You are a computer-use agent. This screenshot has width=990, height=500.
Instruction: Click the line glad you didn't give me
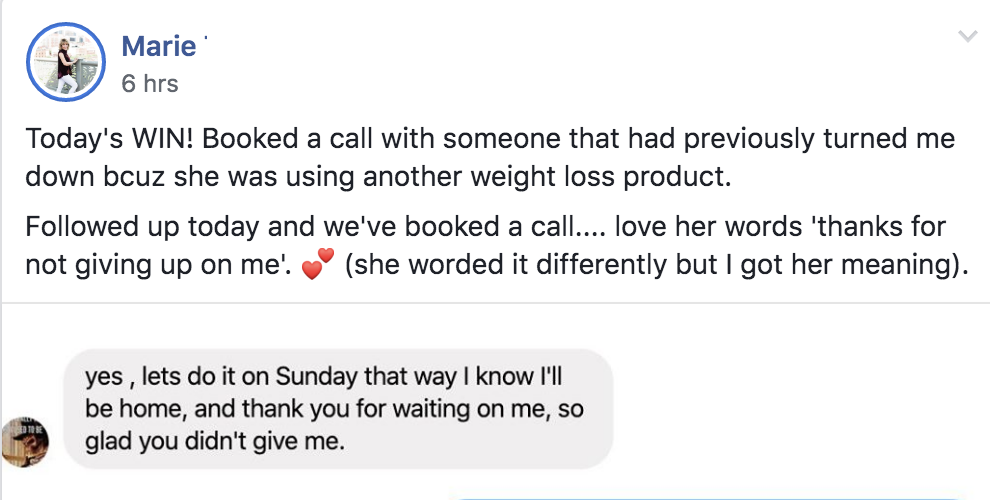click(215, 442)
